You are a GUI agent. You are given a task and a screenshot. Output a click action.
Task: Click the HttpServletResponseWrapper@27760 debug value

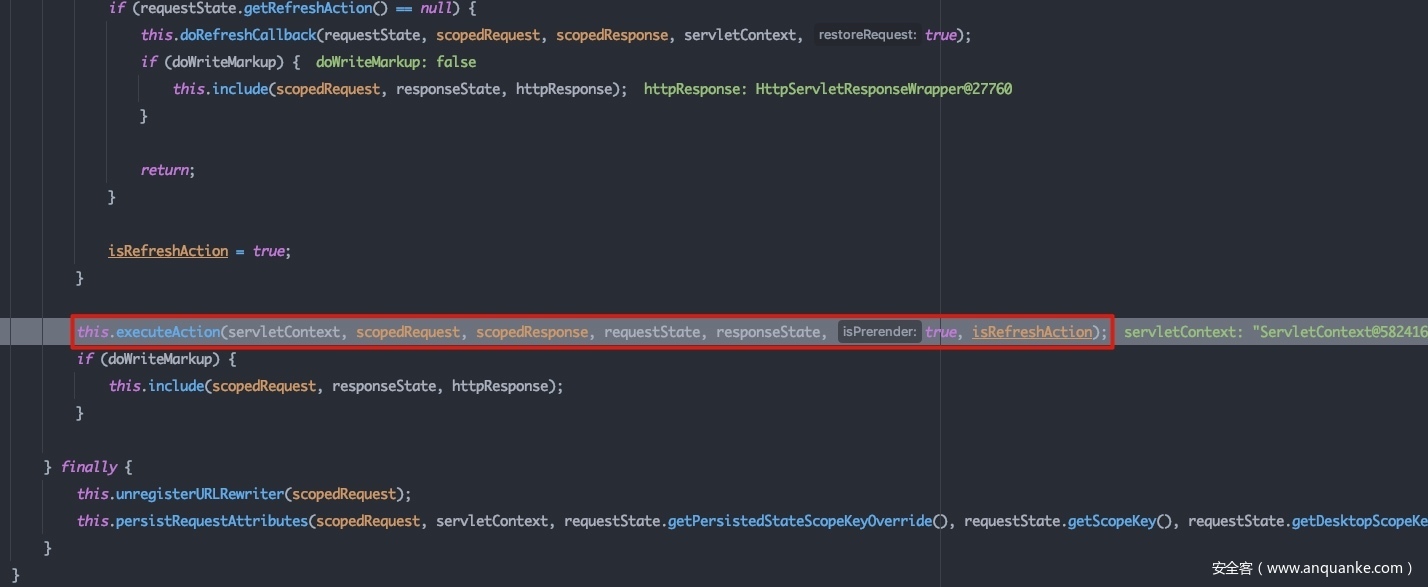point(884,89)
